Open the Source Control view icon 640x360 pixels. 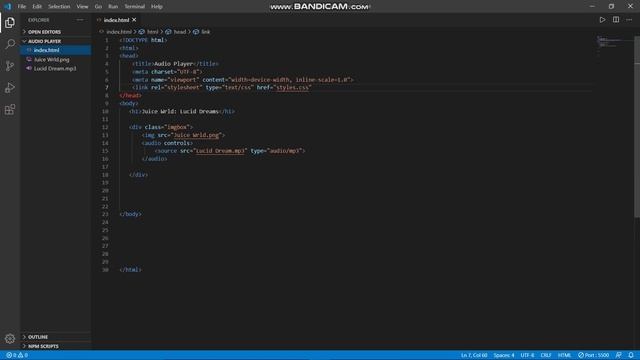10,66
